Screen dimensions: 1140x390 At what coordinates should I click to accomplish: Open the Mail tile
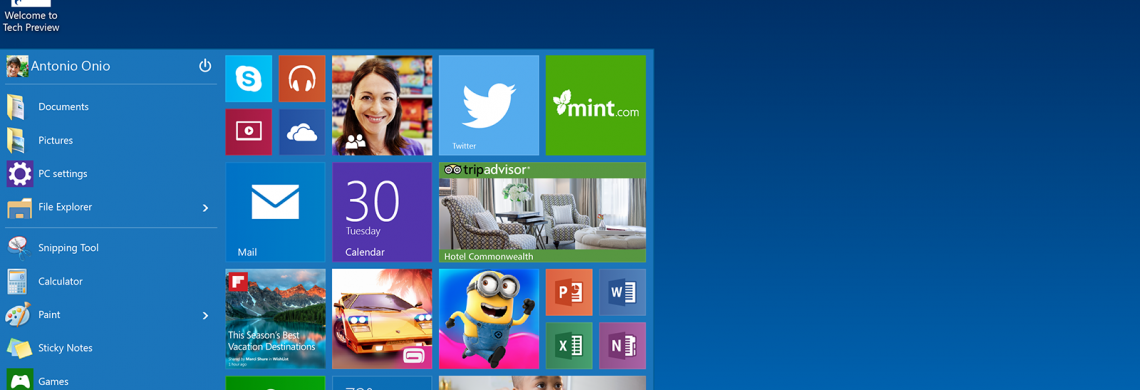[x=276, y=212]
